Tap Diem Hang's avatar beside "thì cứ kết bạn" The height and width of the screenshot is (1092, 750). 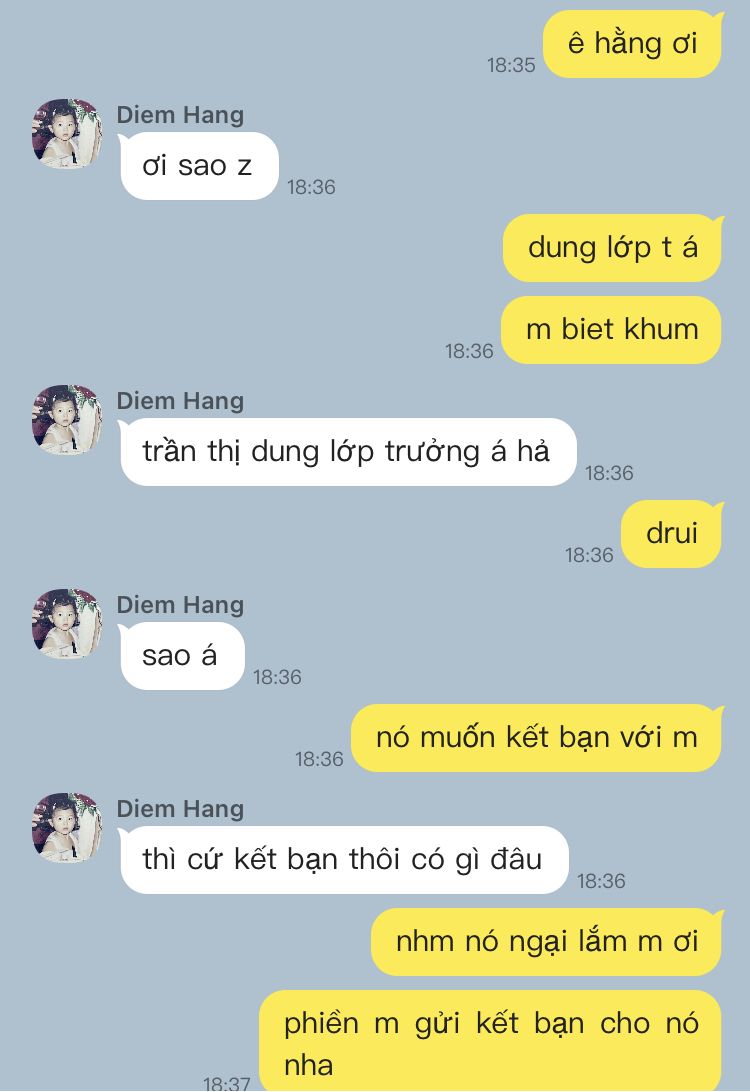pos(67,828)
